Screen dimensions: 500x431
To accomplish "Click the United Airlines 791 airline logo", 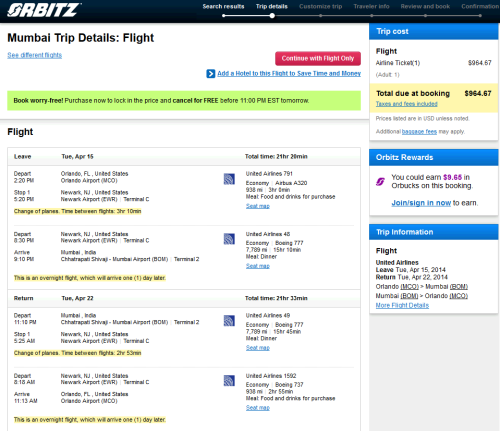I will coord(229,179).
